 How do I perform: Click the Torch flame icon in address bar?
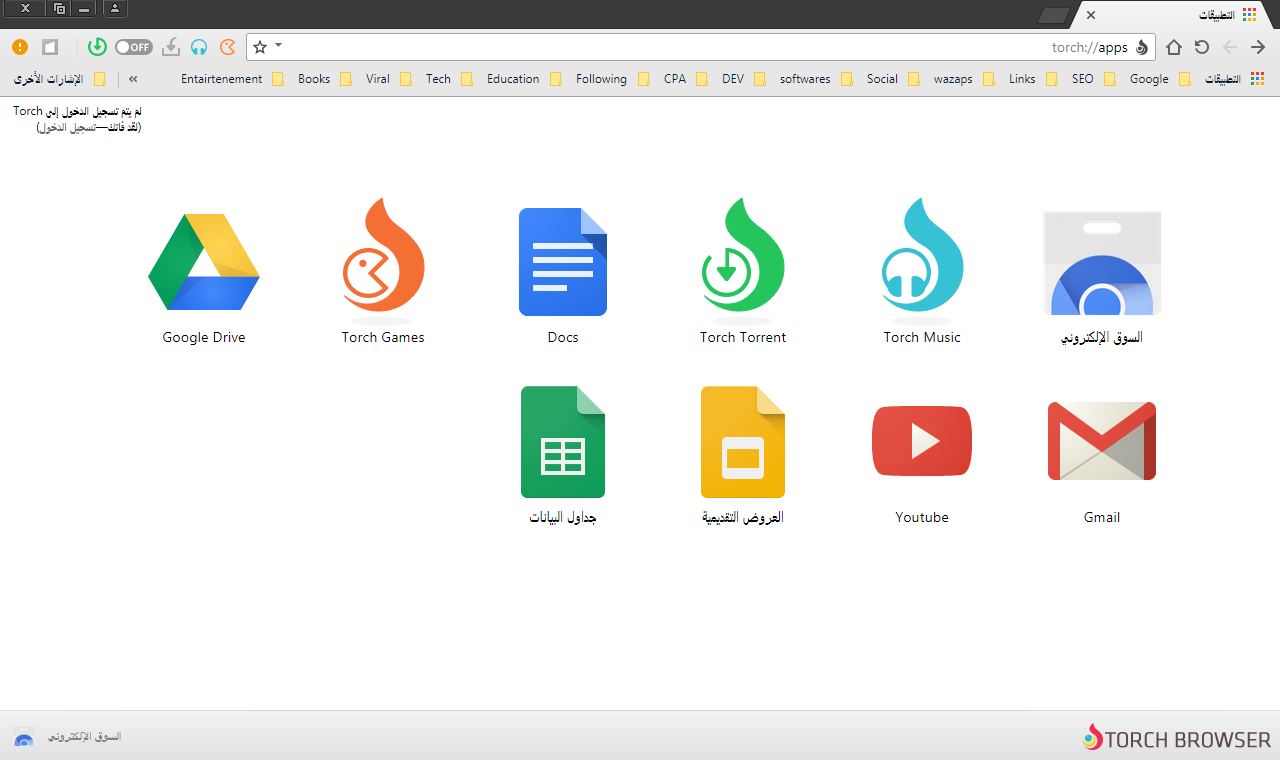point(1142,47)
